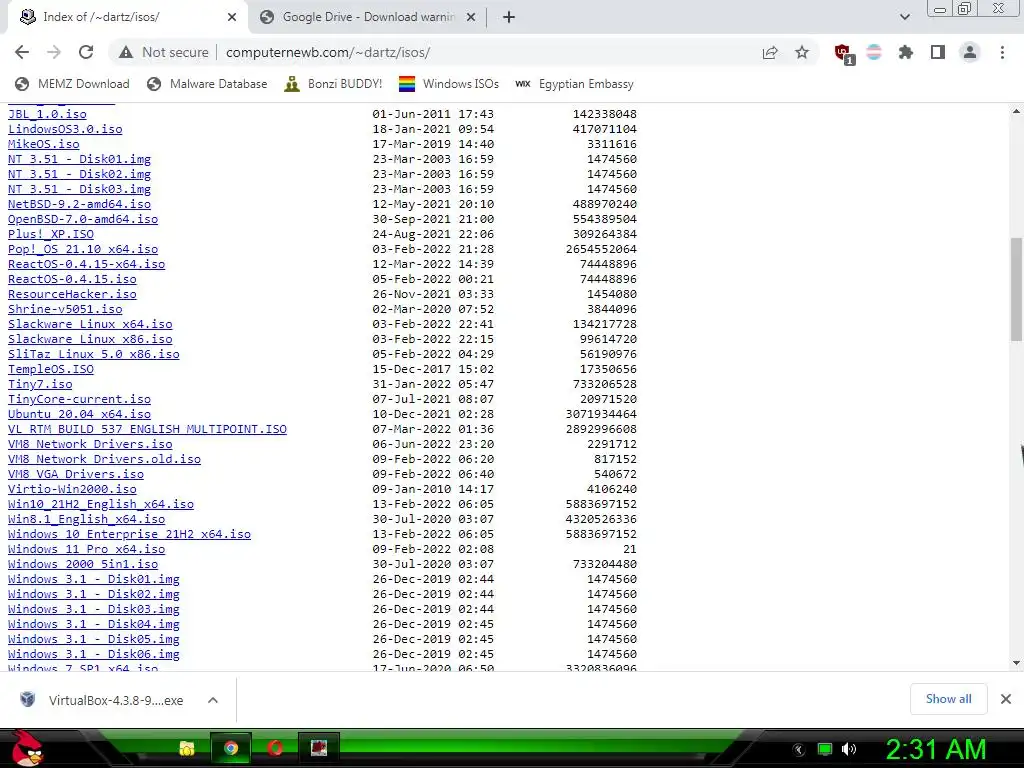
Task: Download Slackware Linux x64.iso
Action: click(90, 325)
